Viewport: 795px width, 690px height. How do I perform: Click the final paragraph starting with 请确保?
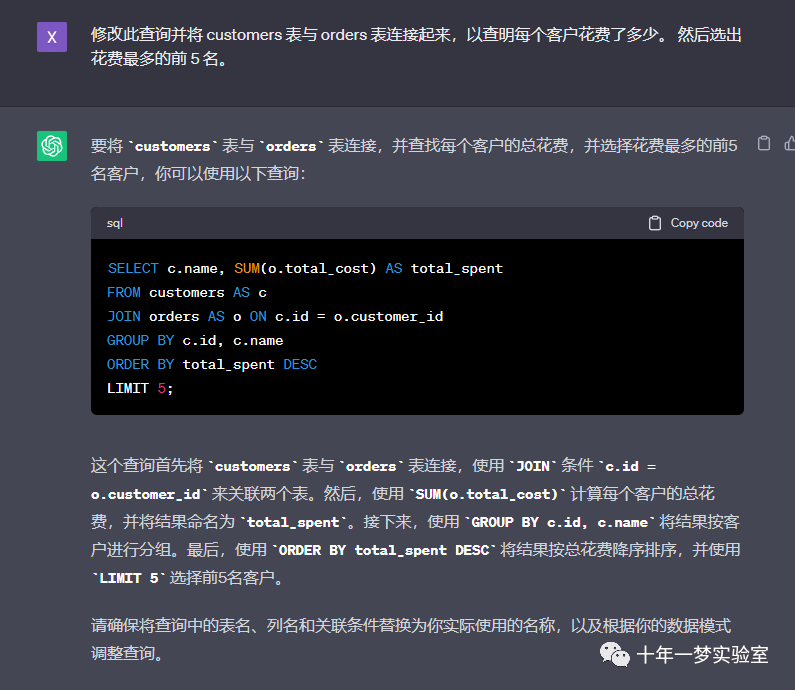pyautogui.click(x=411, y=639)
